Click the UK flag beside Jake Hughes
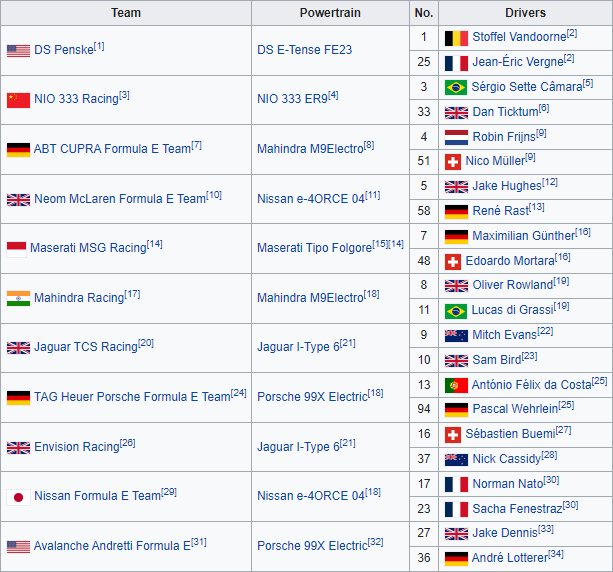The width and height of the screenshot is (613, 572). pos(456,187)
